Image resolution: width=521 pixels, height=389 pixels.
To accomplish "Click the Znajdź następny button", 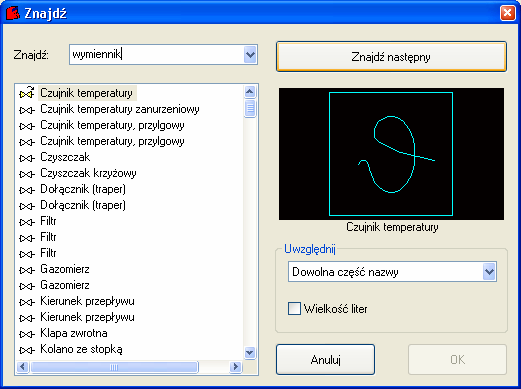I will point(391,57).
